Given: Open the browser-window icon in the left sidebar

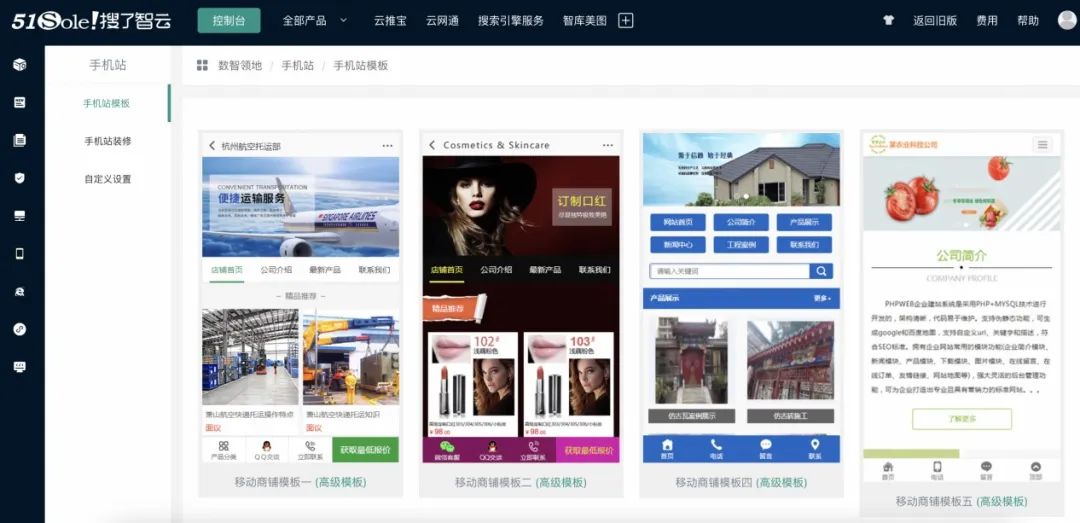Looking at the screenshot, I should (x=20, y=102).
